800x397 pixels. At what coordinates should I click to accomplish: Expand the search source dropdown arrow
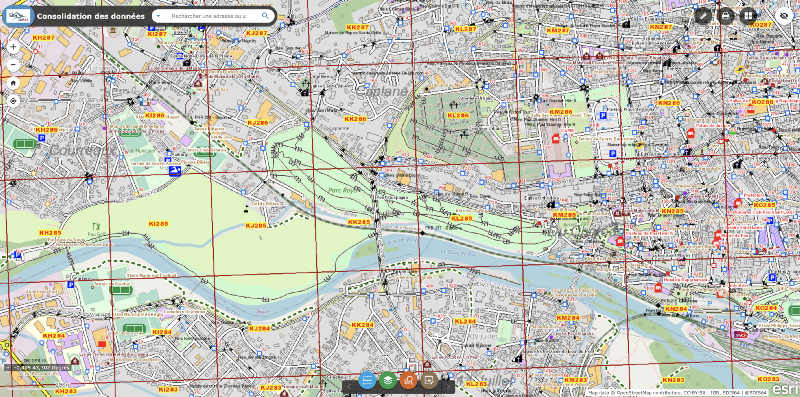pos(158,16)
